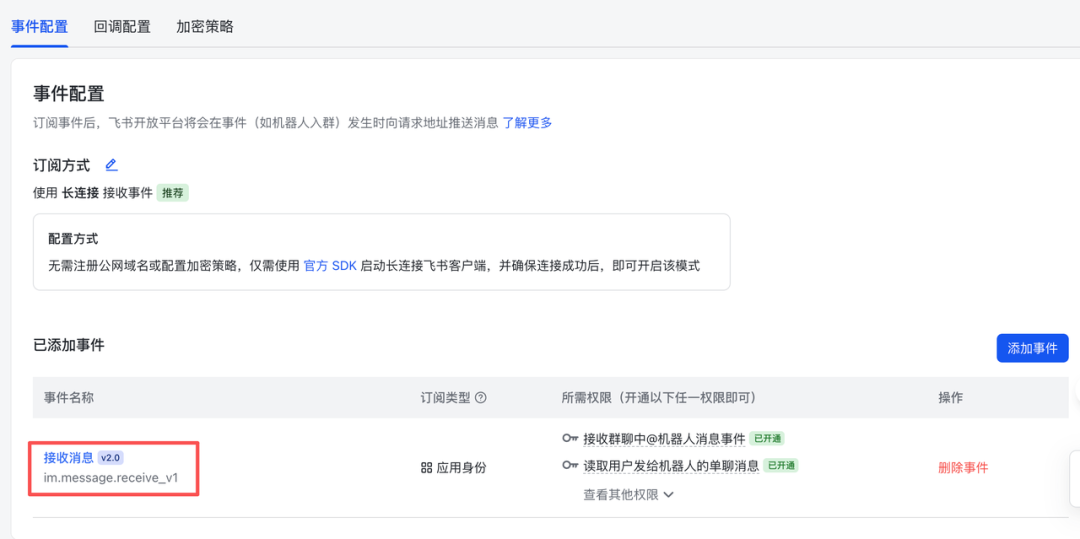This screenshot has height=539, width=1080.
Task: Click the bold 长连接 text
Action: [81, 193]
